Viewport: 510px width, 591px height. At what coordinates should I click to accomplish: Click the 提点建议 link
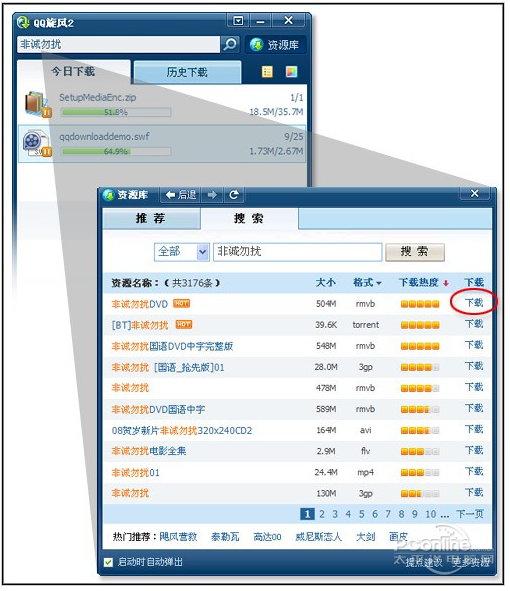pyautogui.click(x=424, y=563)
